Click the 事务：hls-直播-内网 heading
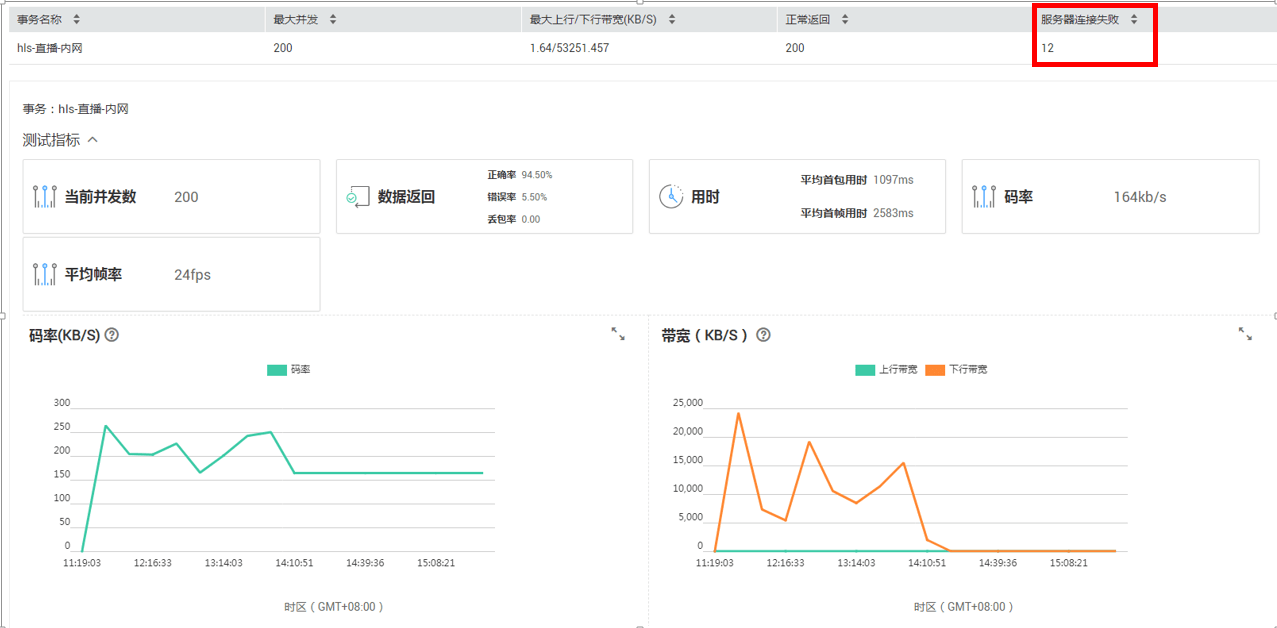Screen dimensions: 1277x628 tap(76, 109)
